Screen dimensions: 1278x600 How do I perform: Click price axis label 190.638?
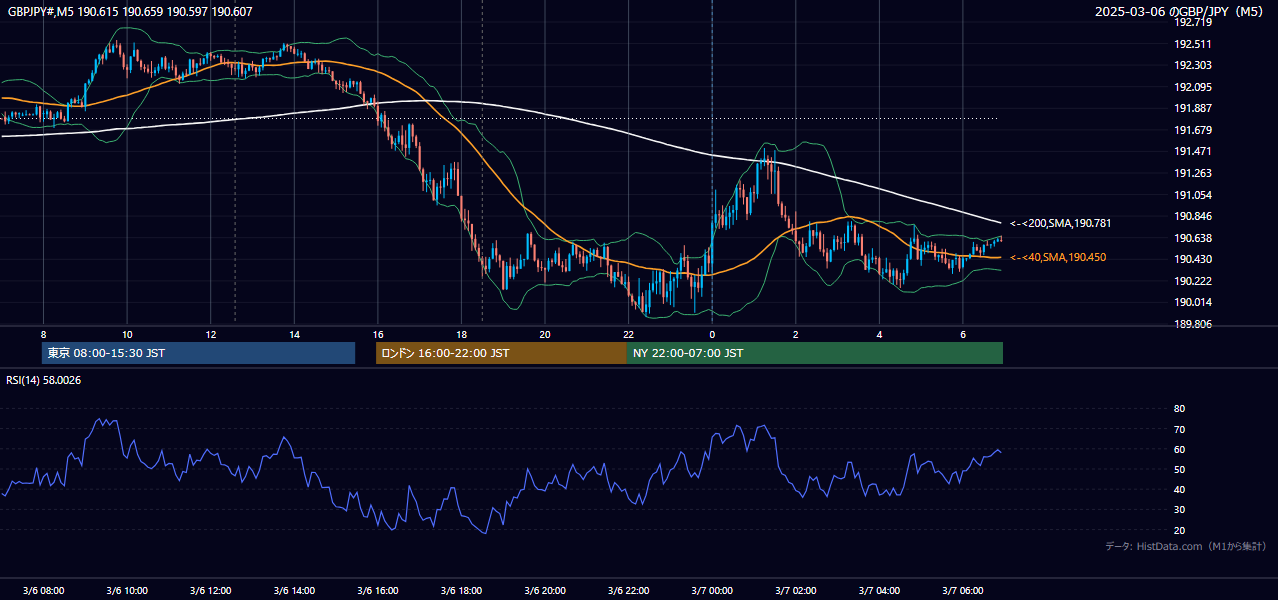tap(1193, 238)
